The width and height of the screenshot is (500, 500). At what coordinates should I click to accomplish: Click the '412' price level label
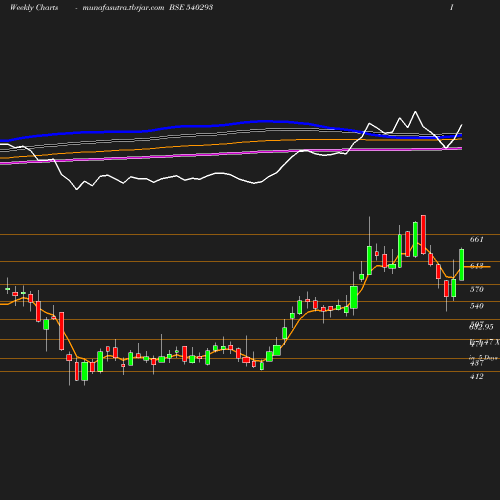point(476,376)
